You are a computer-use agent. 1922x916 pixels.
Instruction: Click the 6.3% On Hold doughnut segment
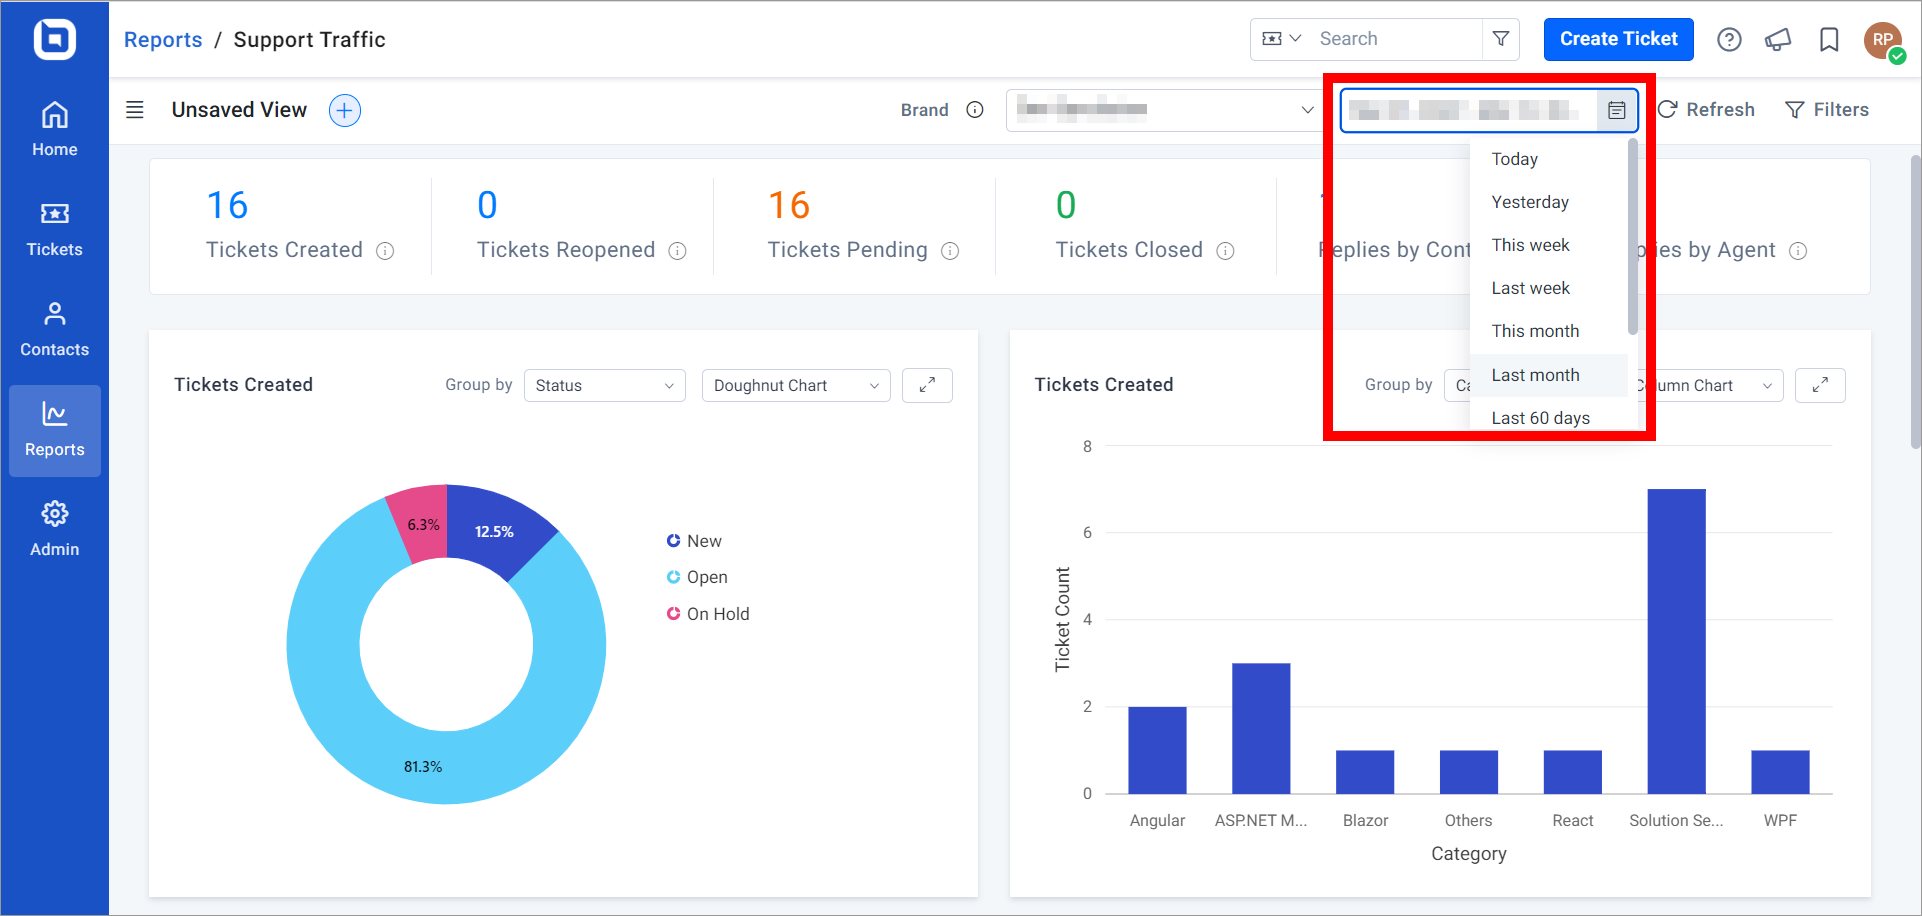(x=423, y=524)
